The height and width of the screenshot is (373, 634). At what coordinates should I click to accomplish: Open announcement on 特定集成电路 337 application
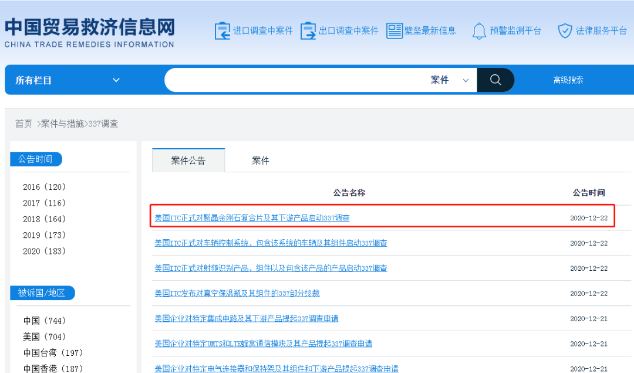click(246, 318)
